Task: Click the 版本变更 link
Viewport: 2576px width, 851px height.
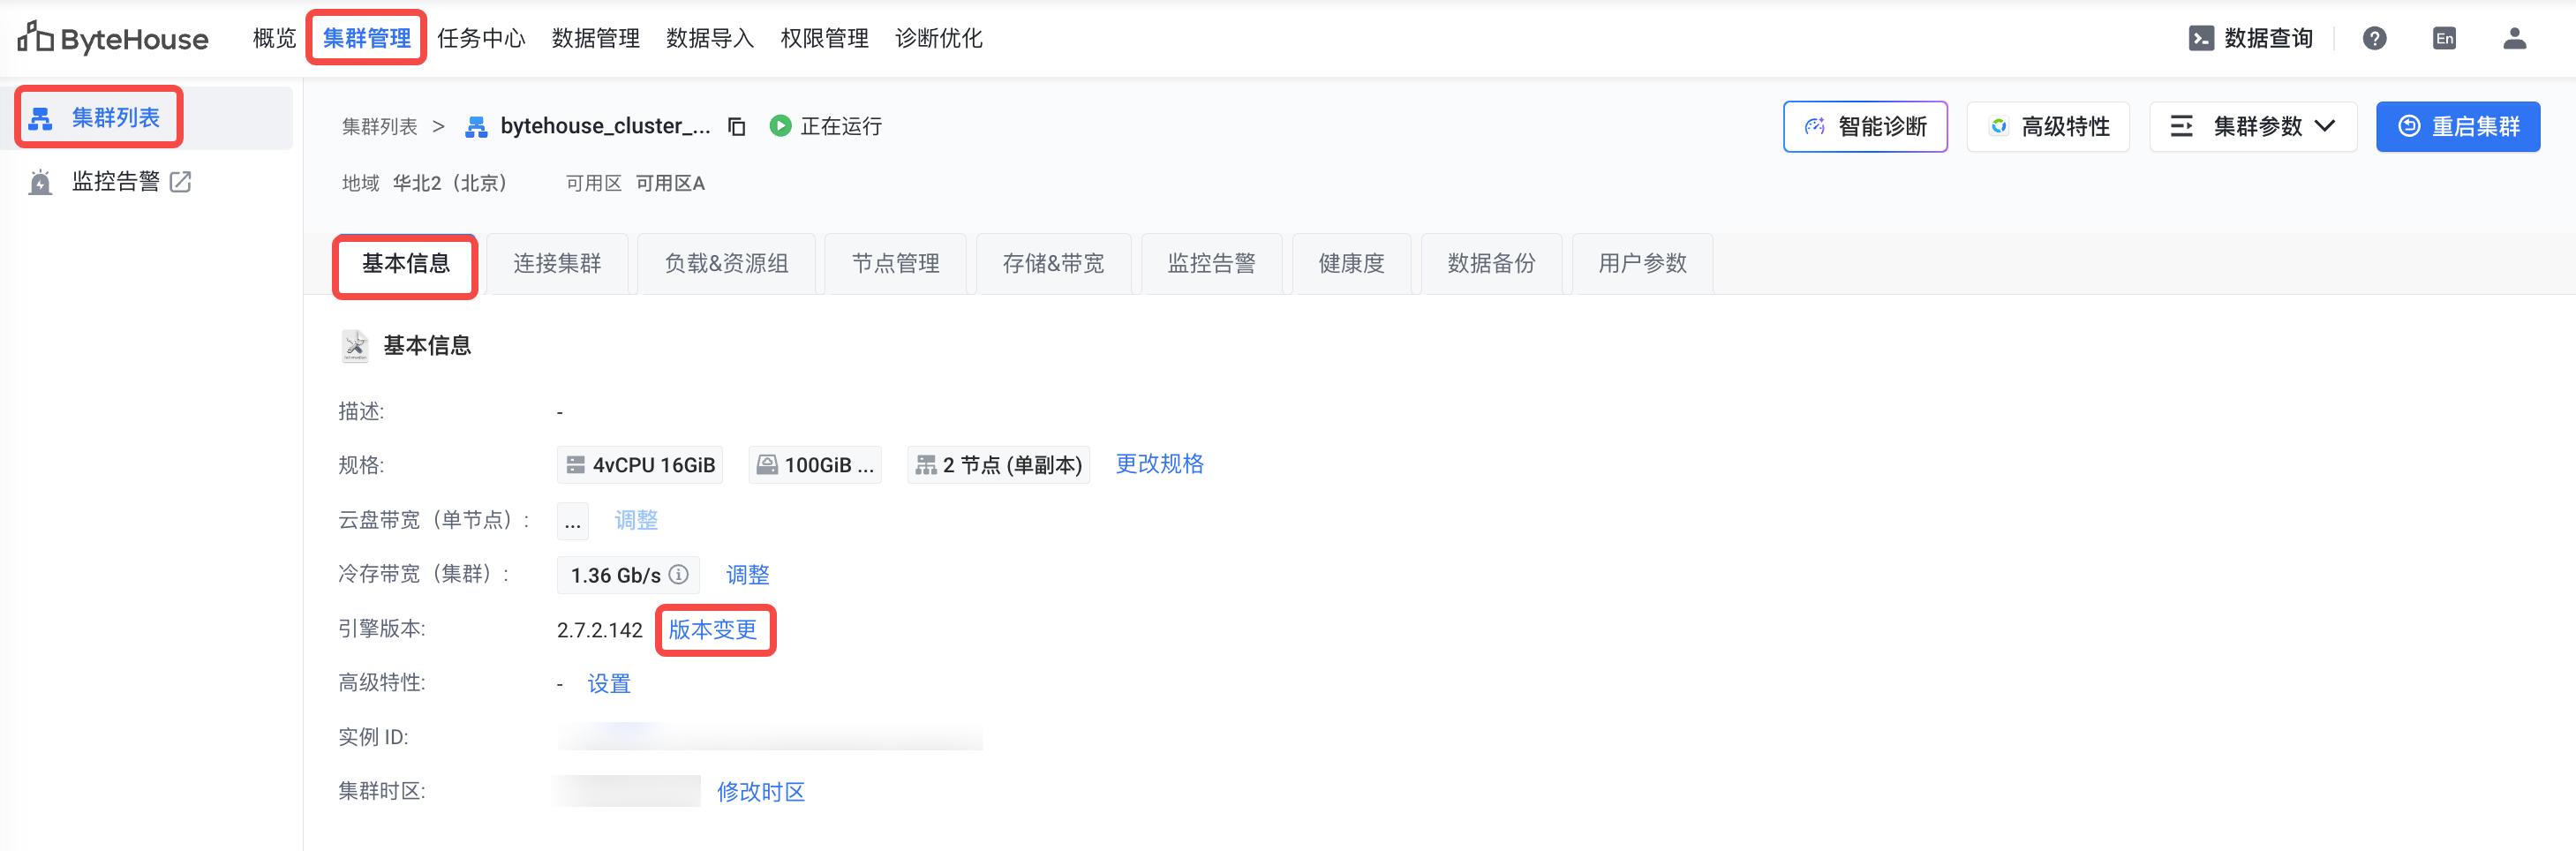Action: point(713,630)
